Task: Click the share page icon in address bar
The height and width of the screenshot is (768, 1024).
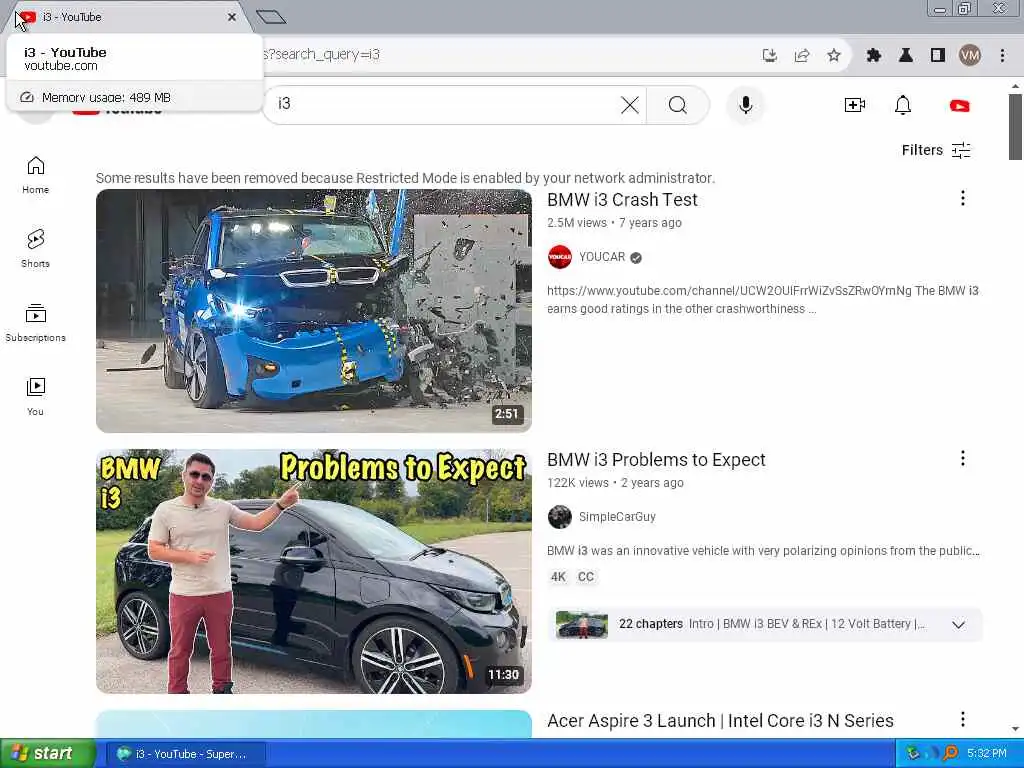Action: [802, 55]
